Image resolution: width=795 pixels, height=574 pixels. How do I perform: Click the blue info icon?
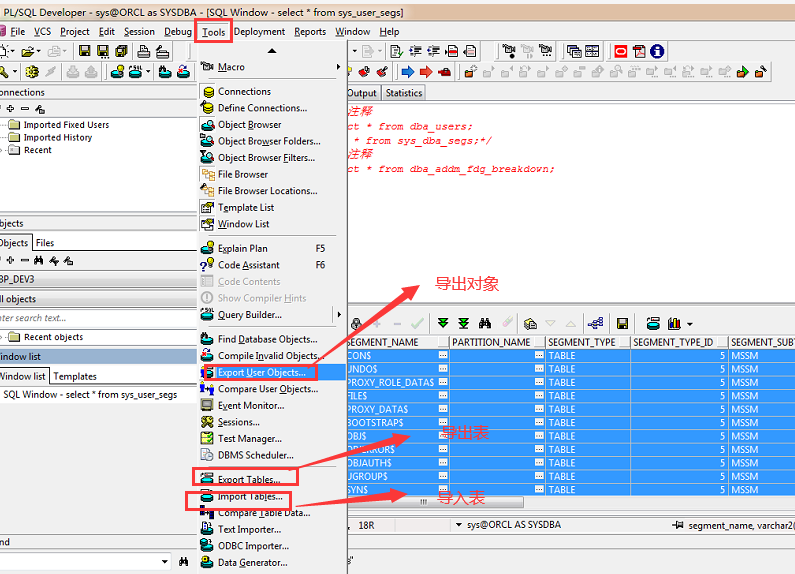tap(657, 51)
